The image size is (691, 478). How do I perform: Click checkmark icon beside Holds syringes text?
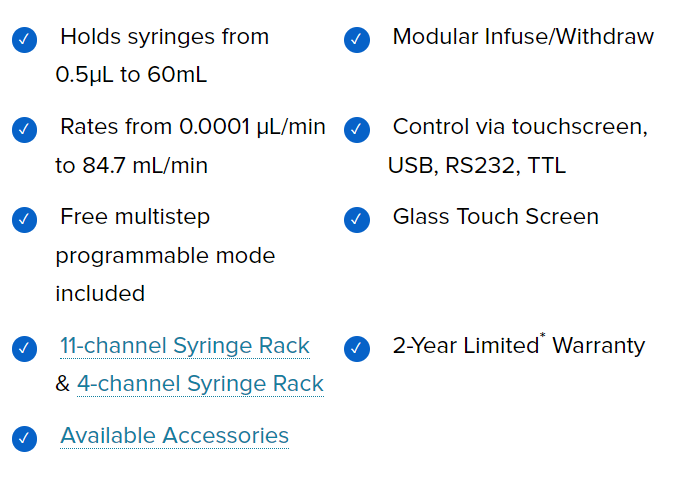pos(24,40)
